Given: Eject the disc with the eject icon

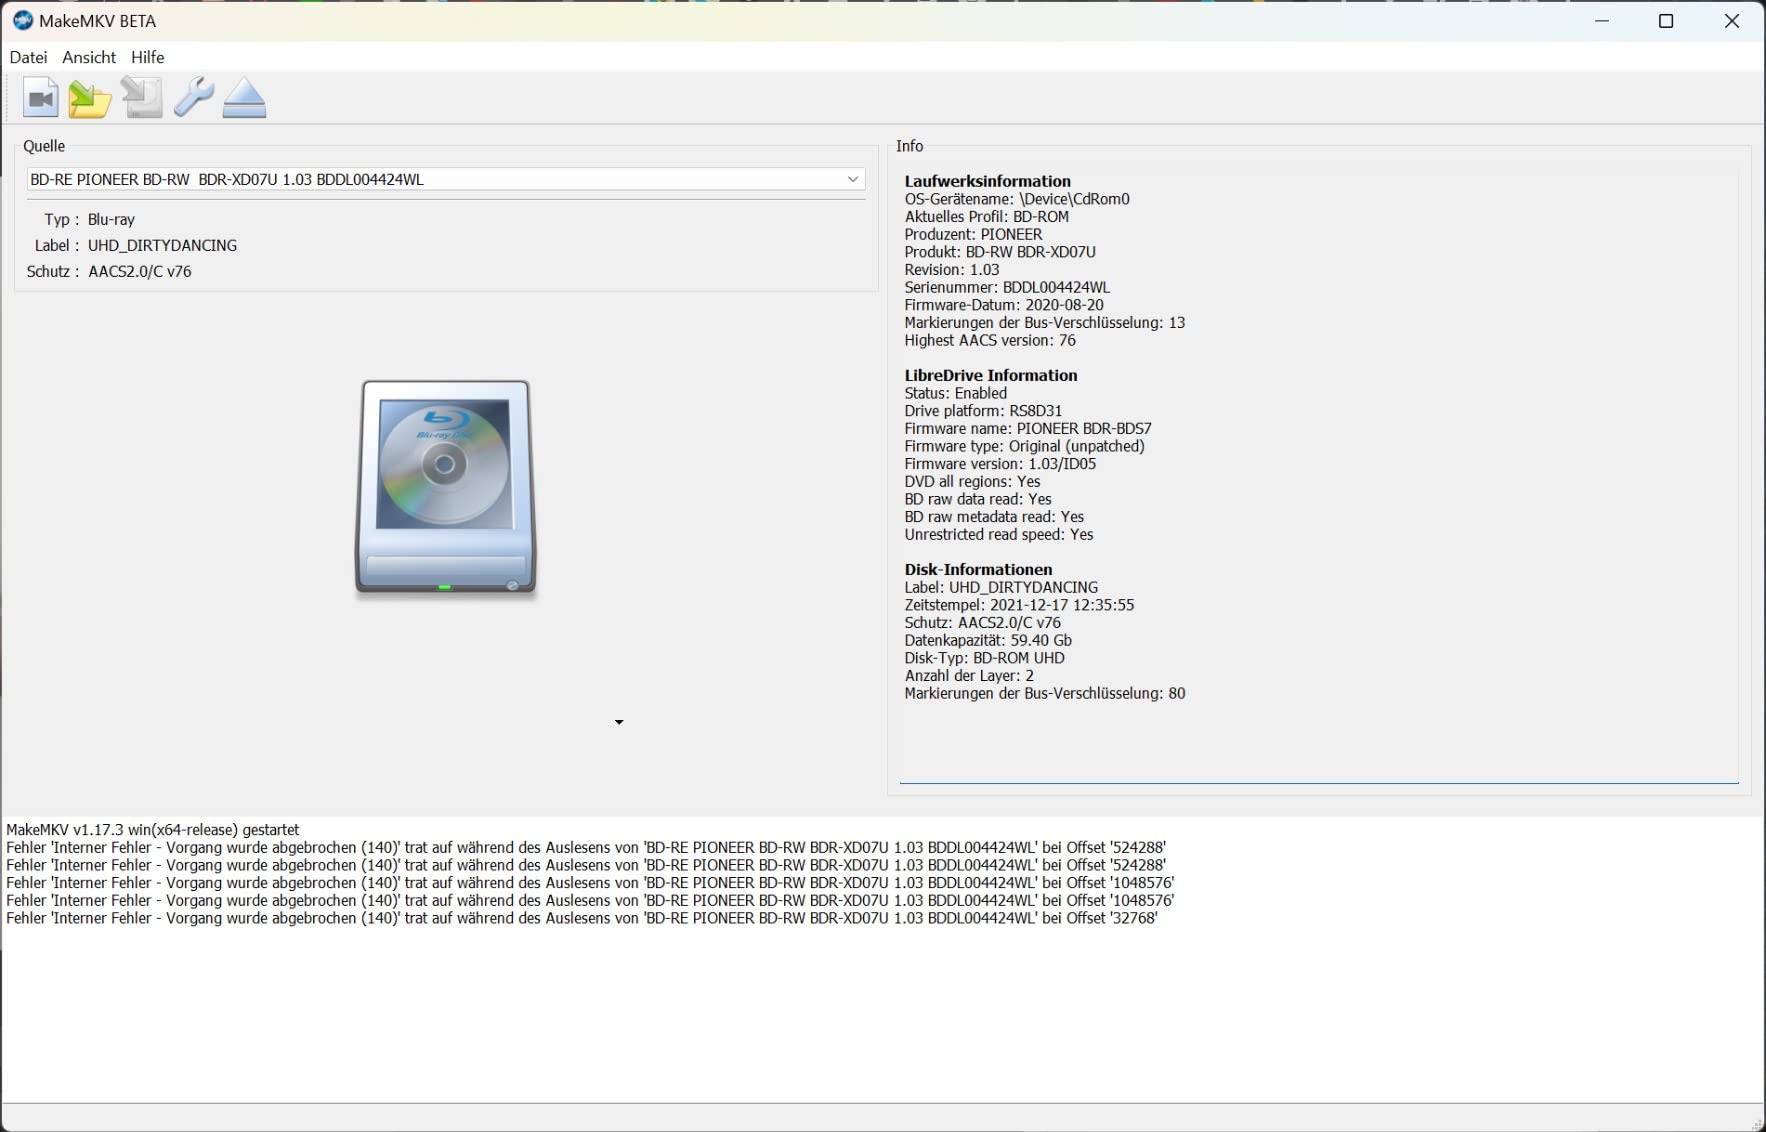Looking at the screenshot, I should [x=244, y=98].
